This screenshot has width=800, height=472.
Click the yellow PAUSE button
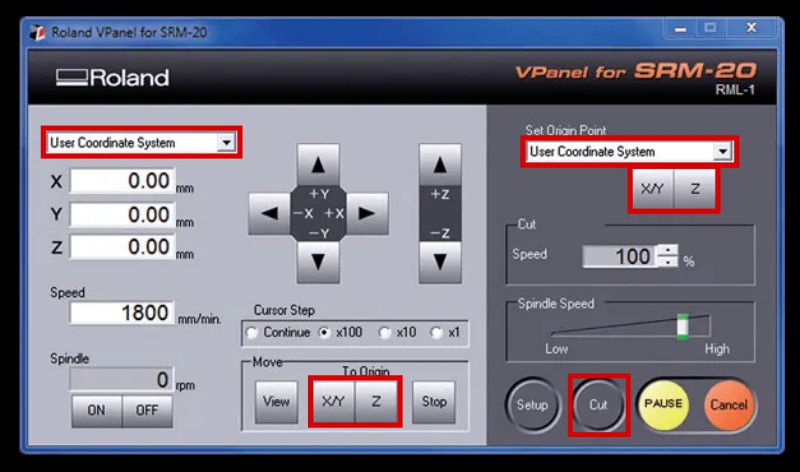click(663, 404)
